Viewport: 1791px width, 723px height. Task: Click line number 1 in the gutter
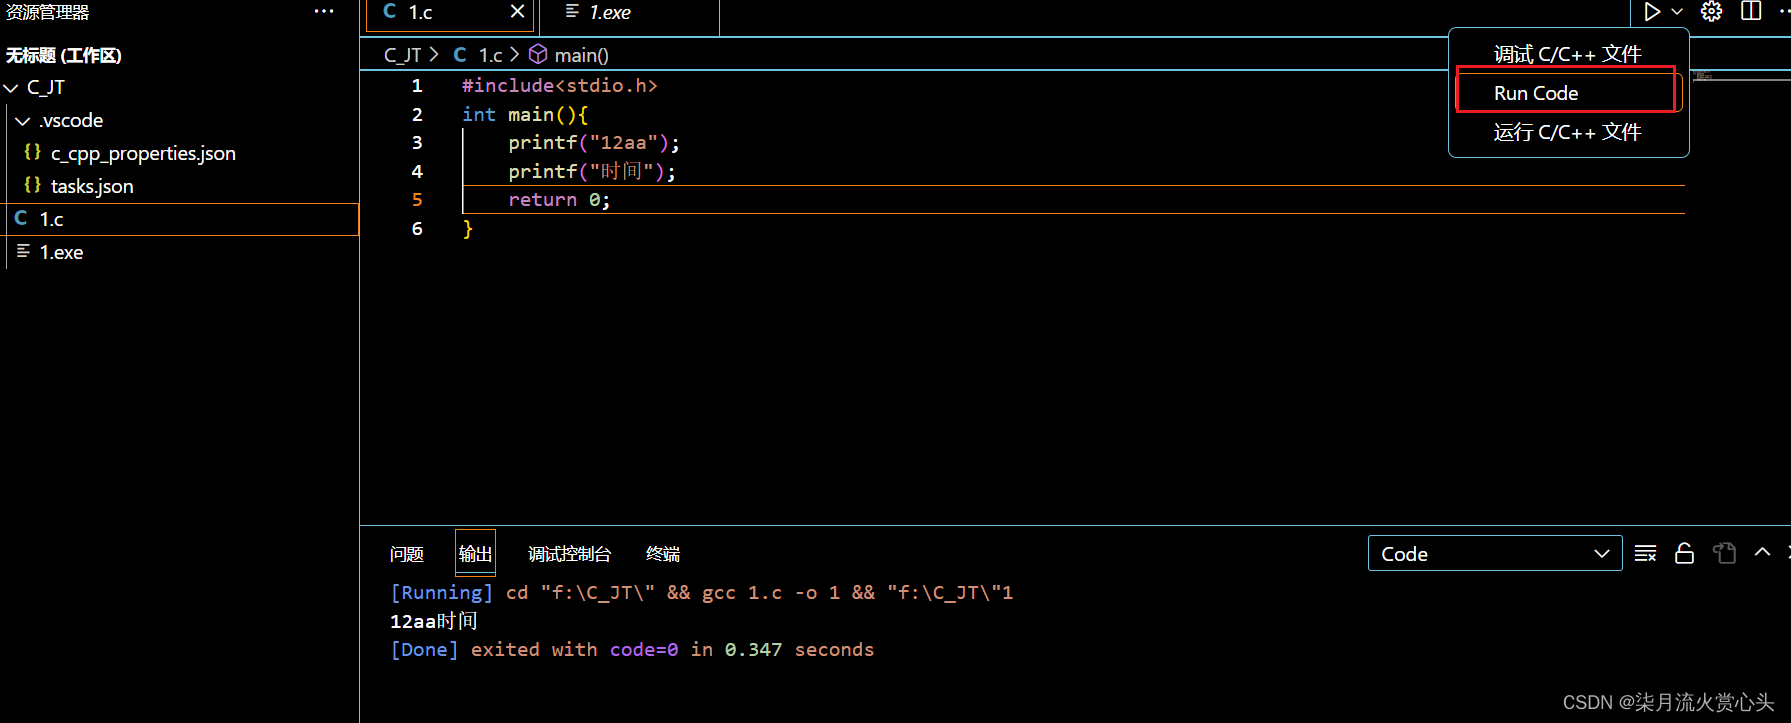click(417, 86)
